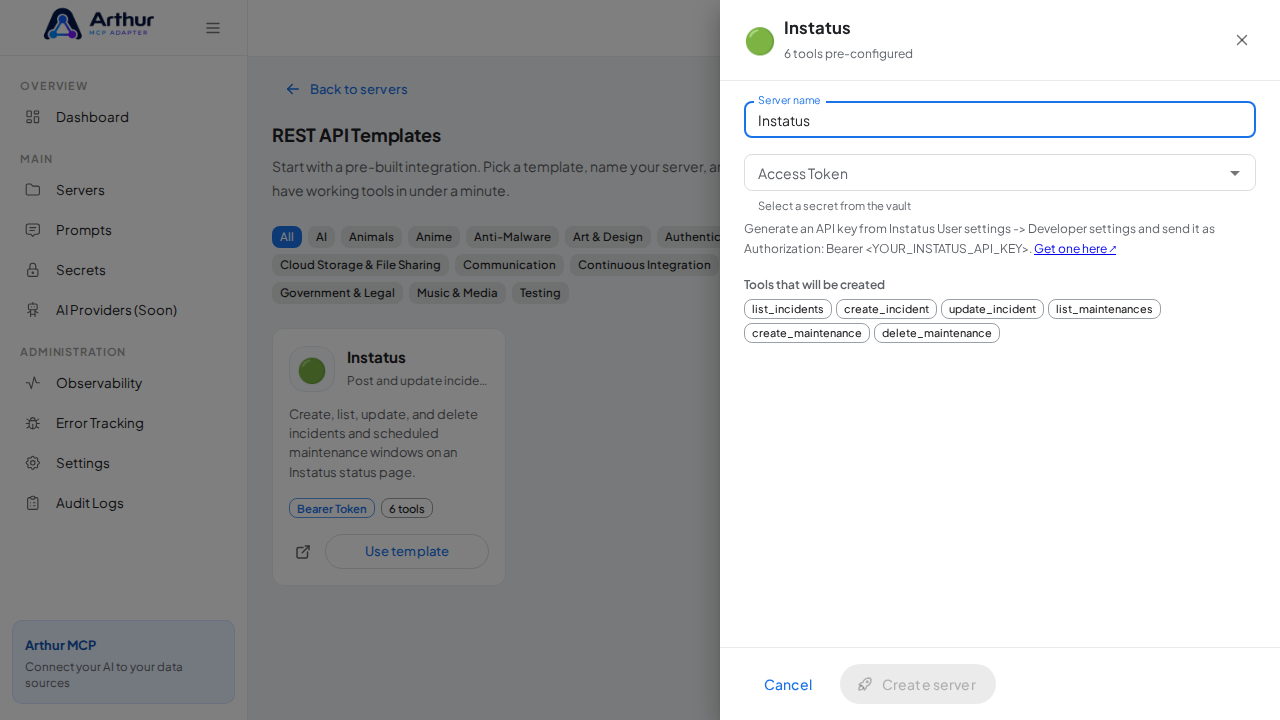Click the AI Providers icon
The width and height of the screenshot is (1280, 720).
[33, 310]
